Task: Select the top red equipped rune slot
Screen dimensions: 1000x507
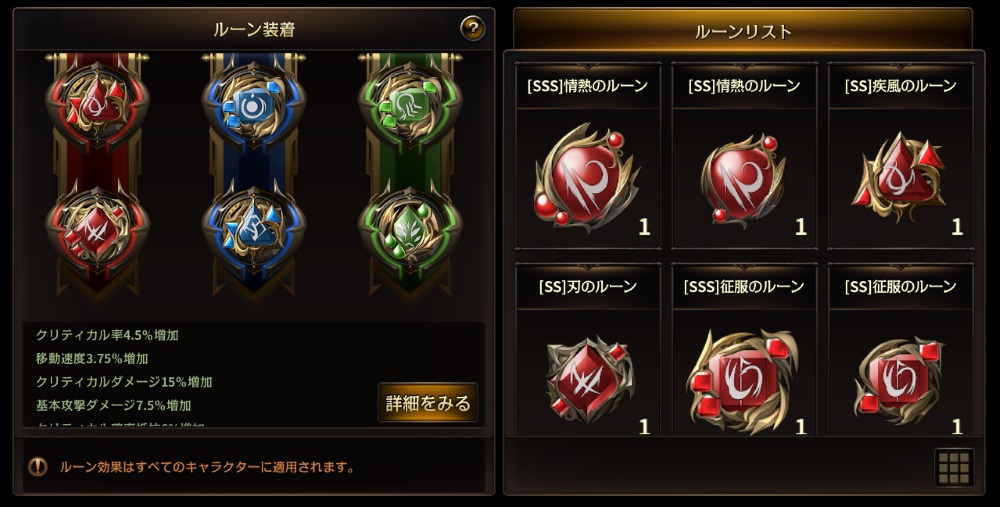Action: tap(97, 104)
